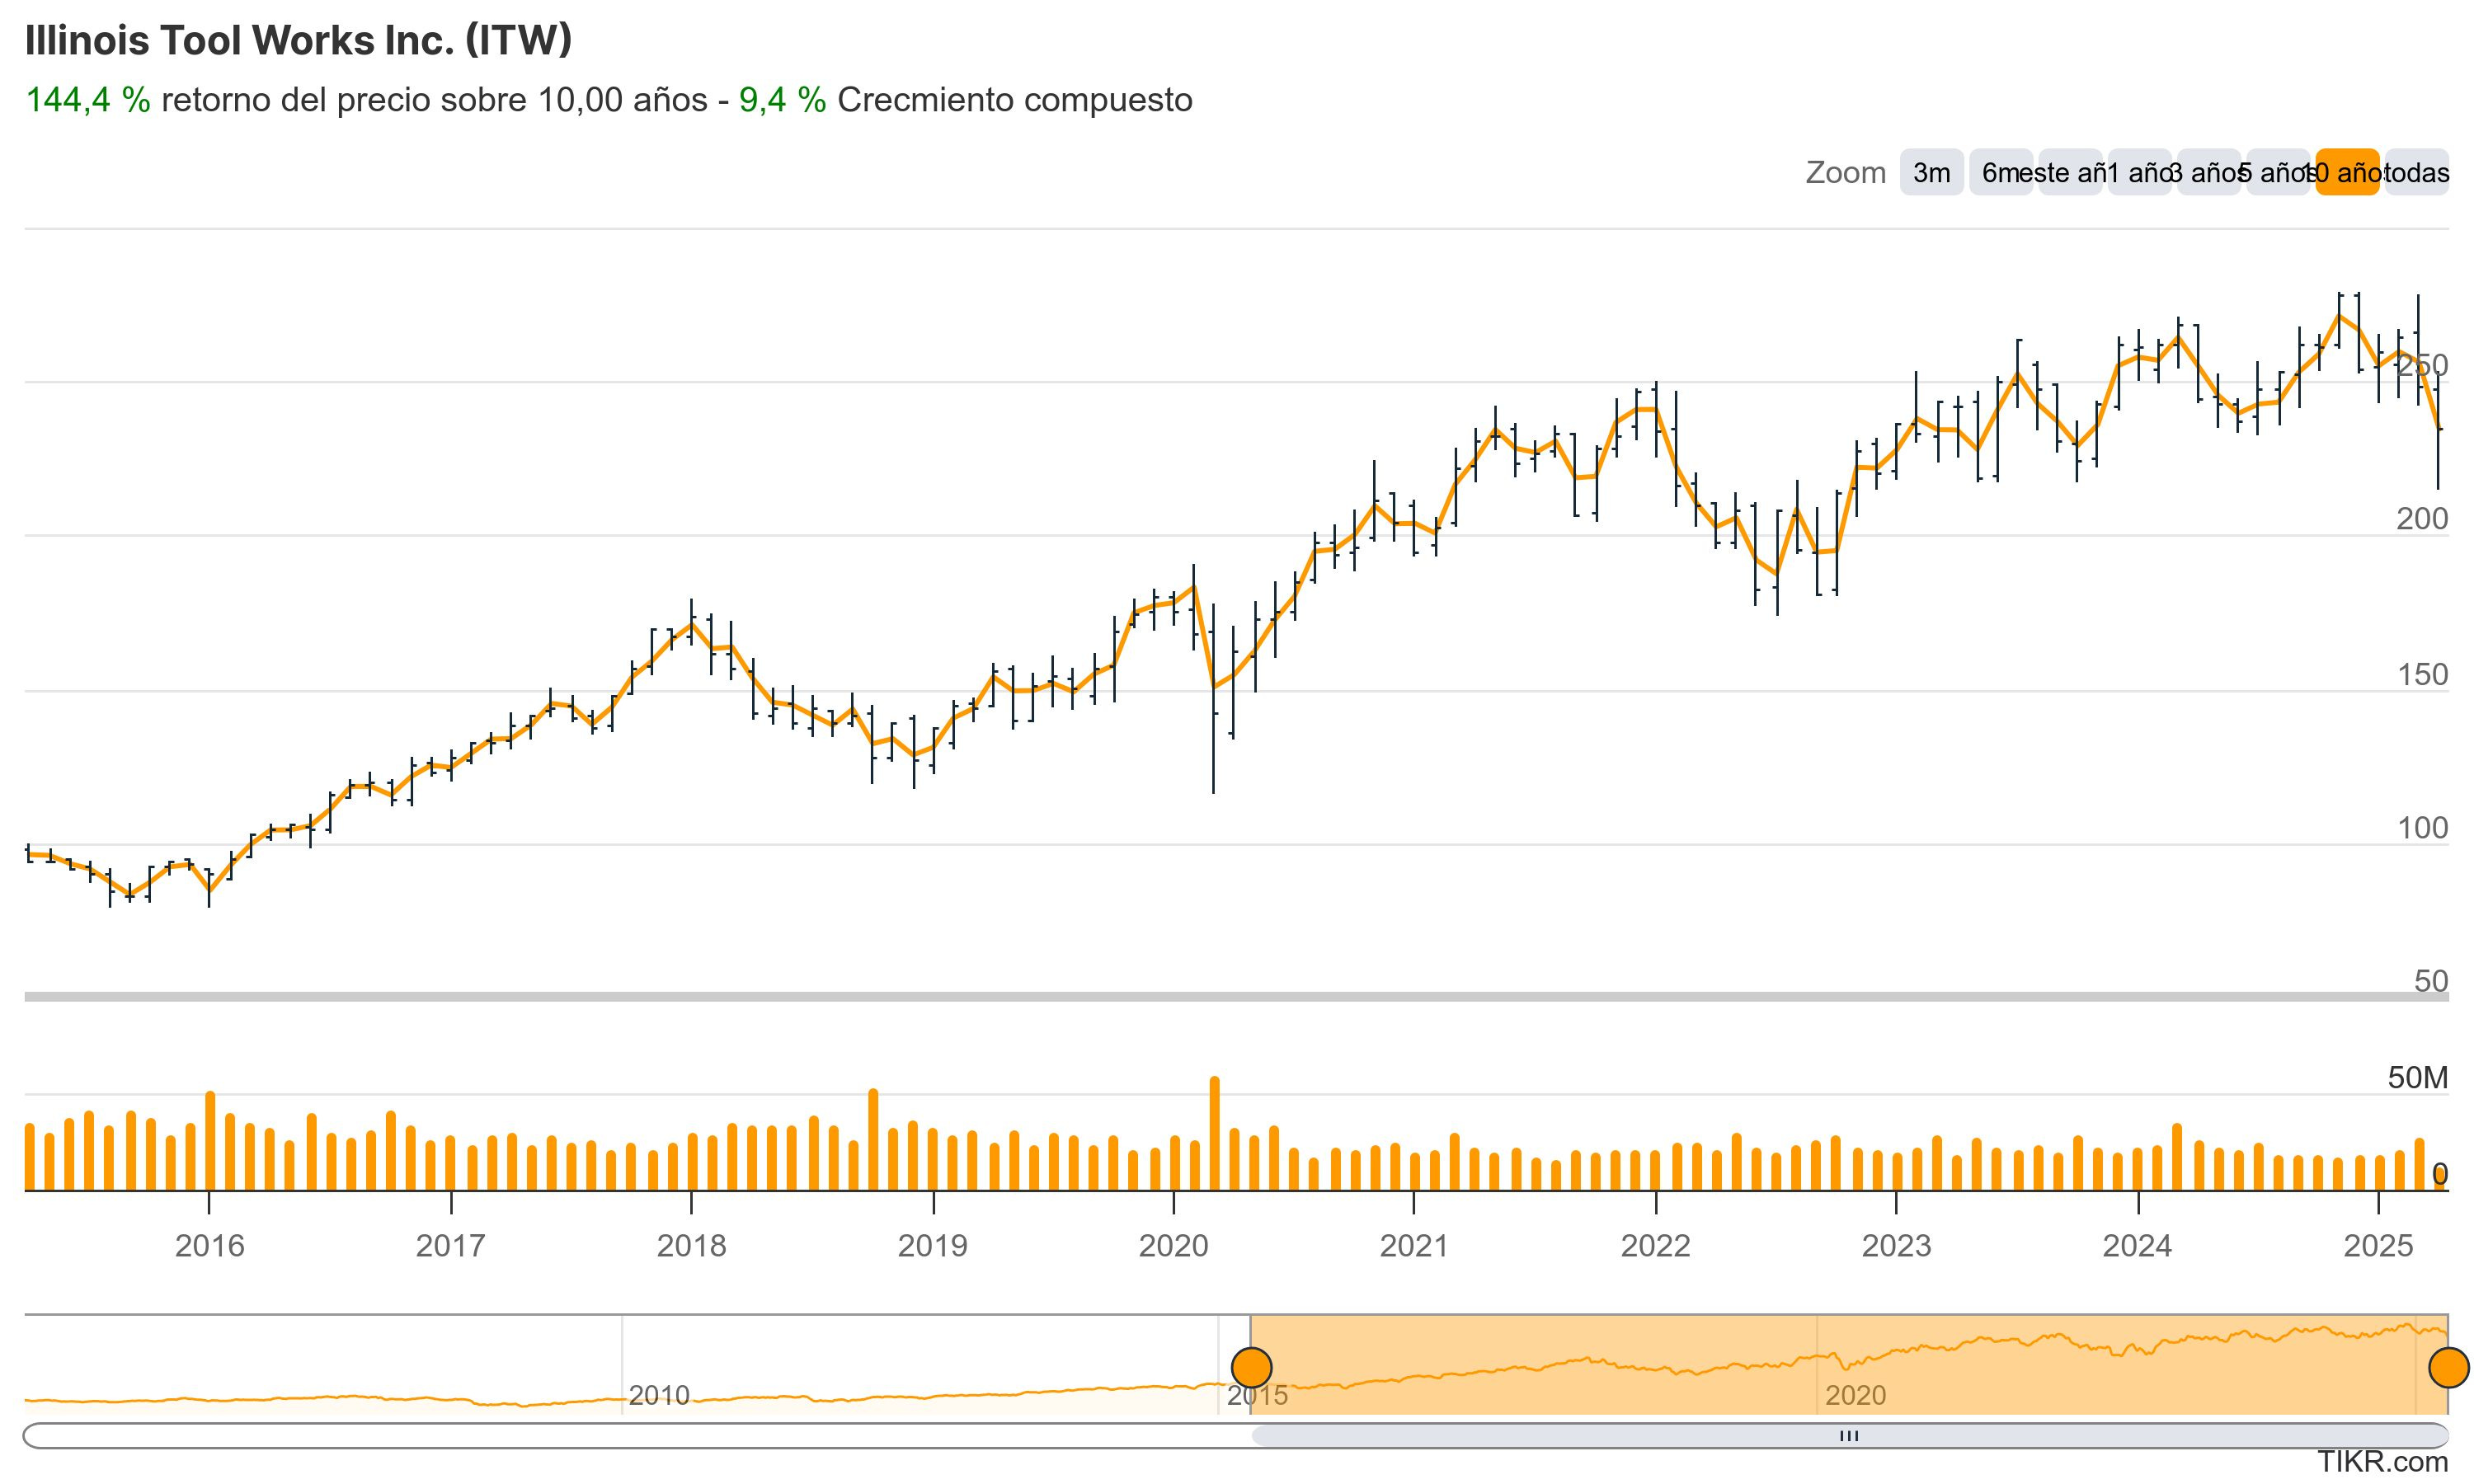Select the 6m zoom range button

tap(2001, 172)
